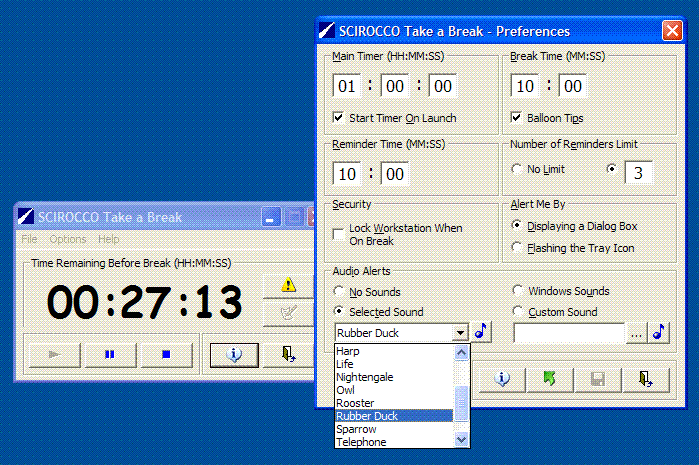Choose Rubber Duck from the sound list

(394, 416)
